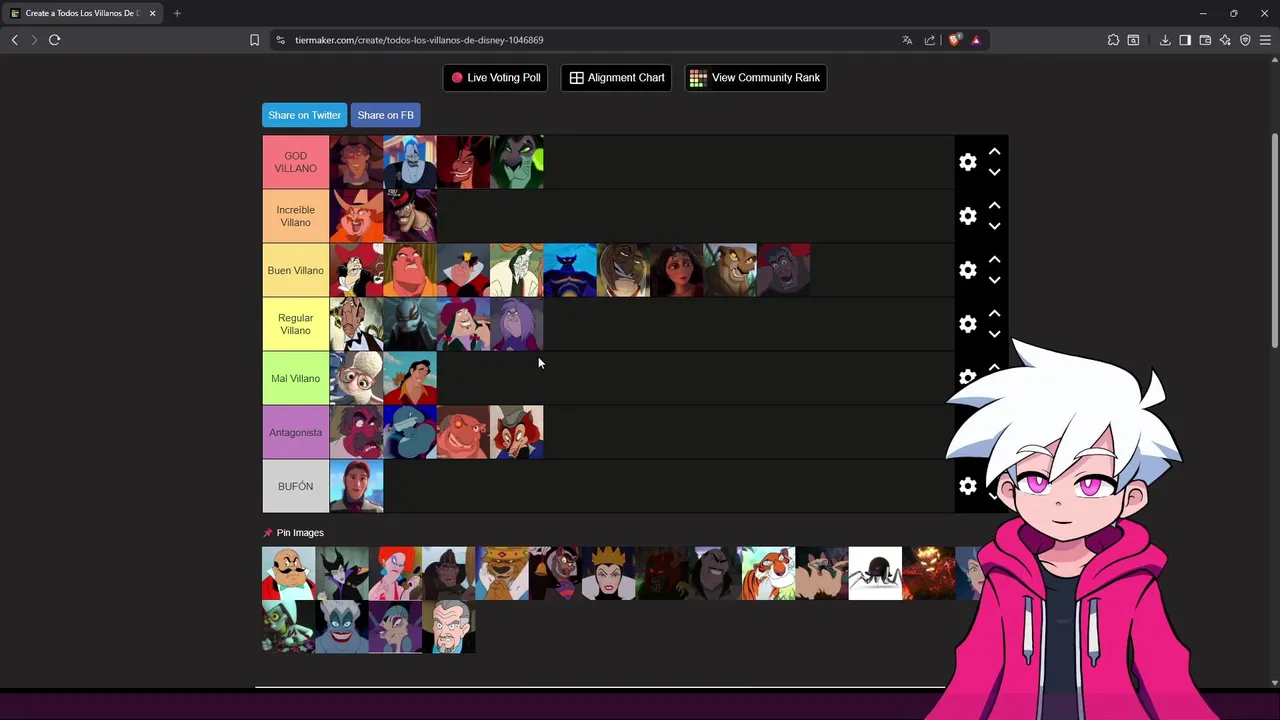Open Brave Shields panel
This screenshot has height=720, width=1280.
click(x=954, y=40)
